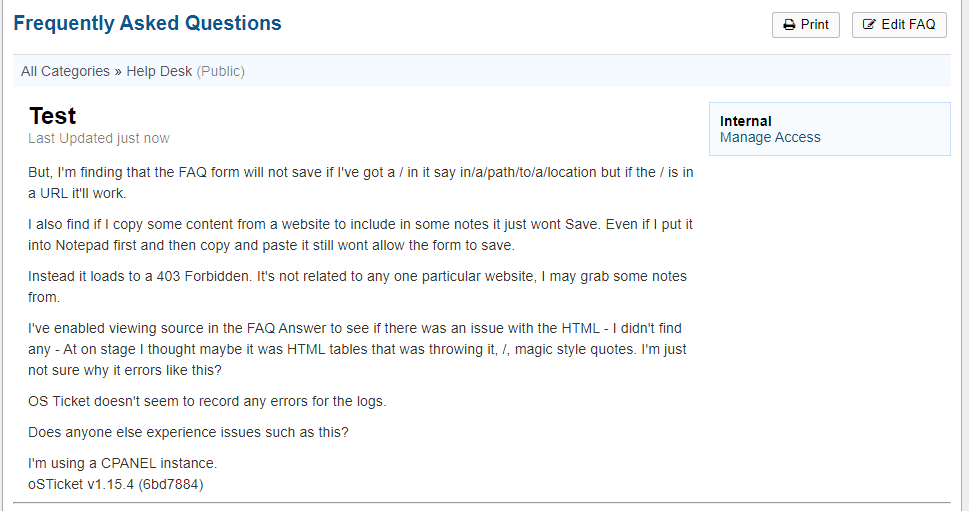Click the Test FAQ title
The image size is (969, 511).
click(x=53, y=116)
